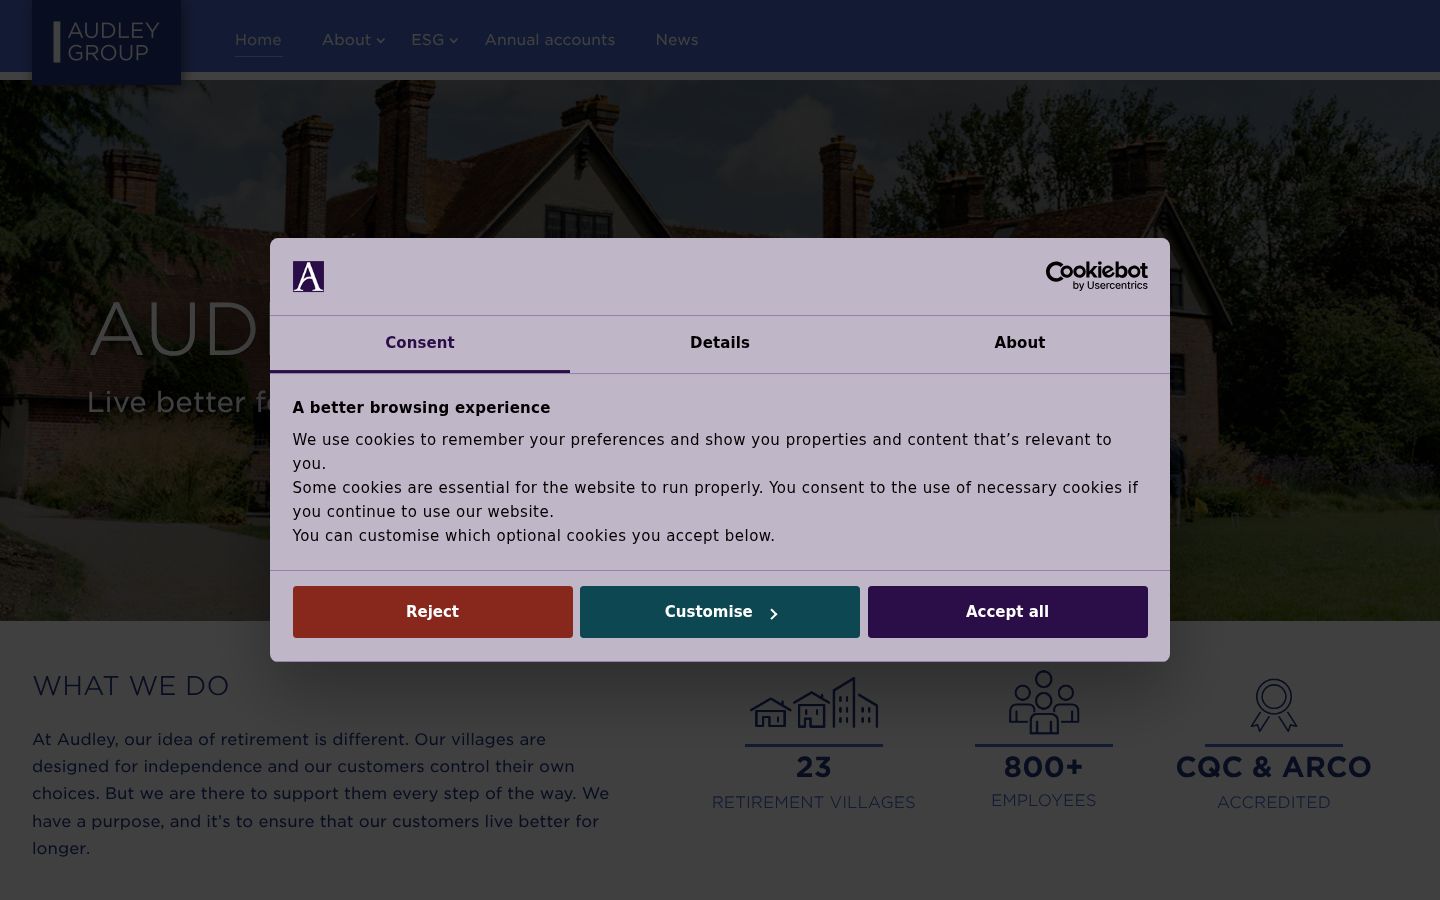1440x900 pixels.
Task: Click the employees people group icon
Action: tap(1043, 702)
